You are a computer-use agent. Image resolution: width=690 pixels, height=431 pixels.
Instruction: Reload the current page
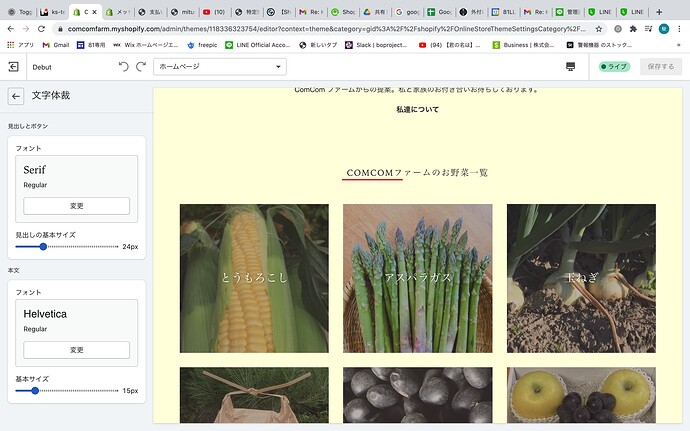[41, 29]
